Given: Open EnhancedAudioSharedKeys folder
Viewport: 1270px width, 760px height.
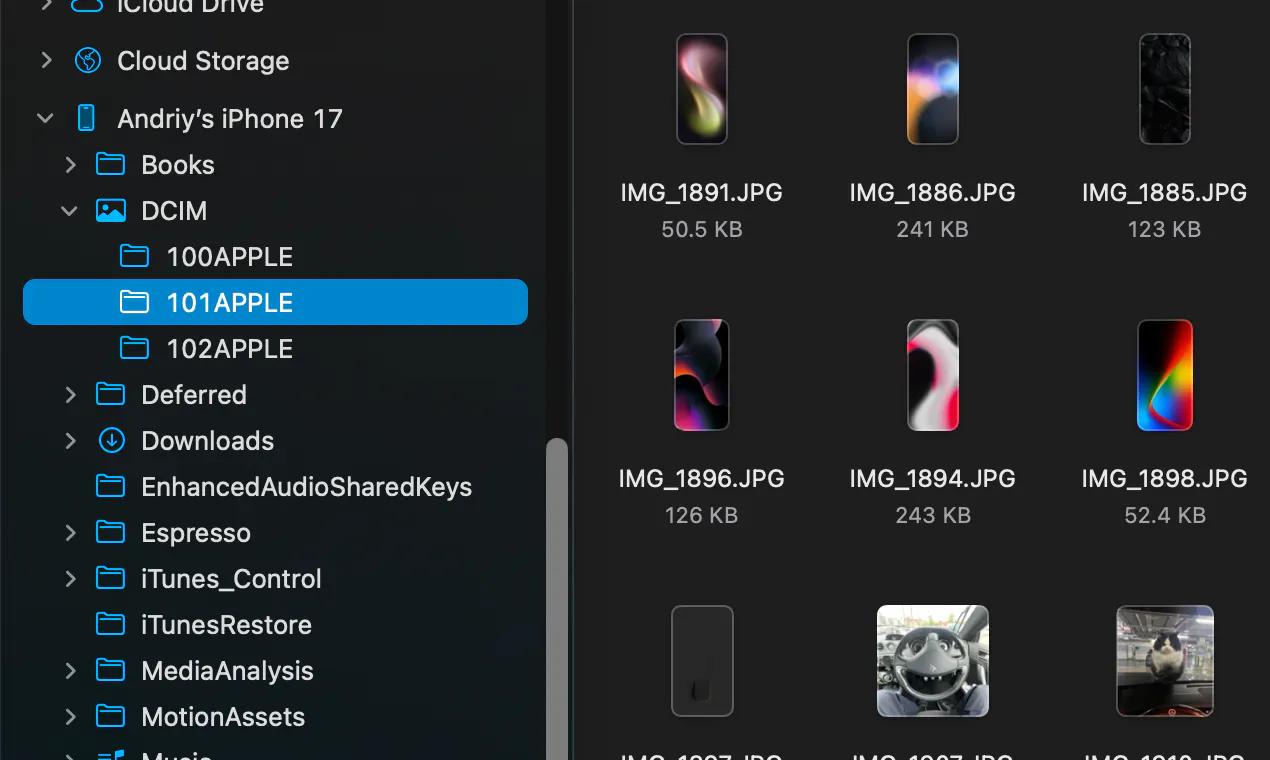Looking at the screenshot, I should (x=307, y=487).
